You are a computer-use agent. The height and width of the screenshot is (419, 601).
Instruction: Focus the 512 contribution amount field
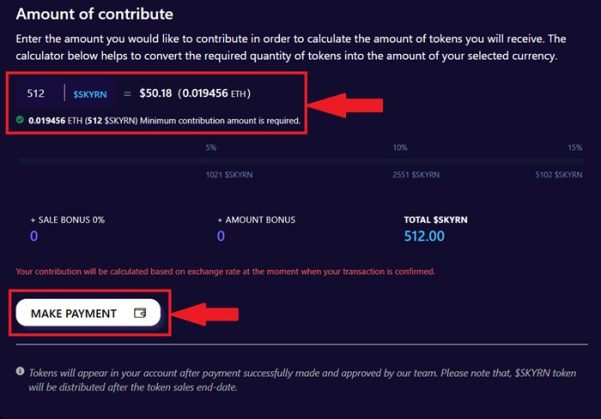[x=37, y=94]
